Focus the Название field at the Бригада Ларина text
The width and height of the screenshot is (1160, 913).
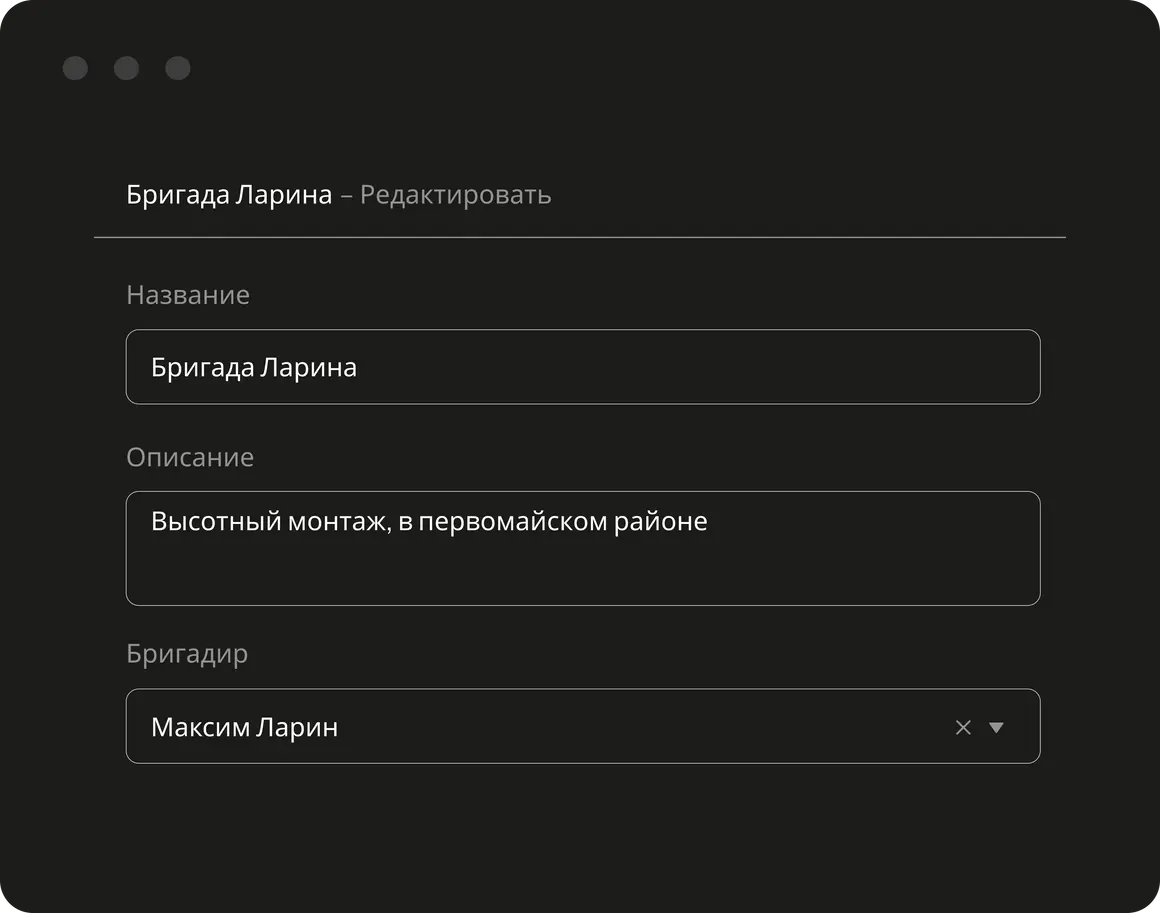[x=254, y=367]
